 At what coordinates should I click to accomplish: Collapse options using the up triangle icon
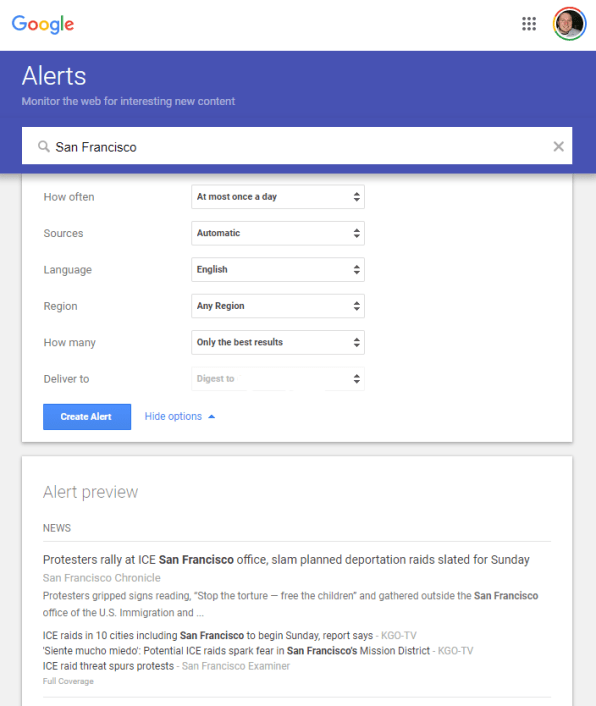(x=212, y=417)
